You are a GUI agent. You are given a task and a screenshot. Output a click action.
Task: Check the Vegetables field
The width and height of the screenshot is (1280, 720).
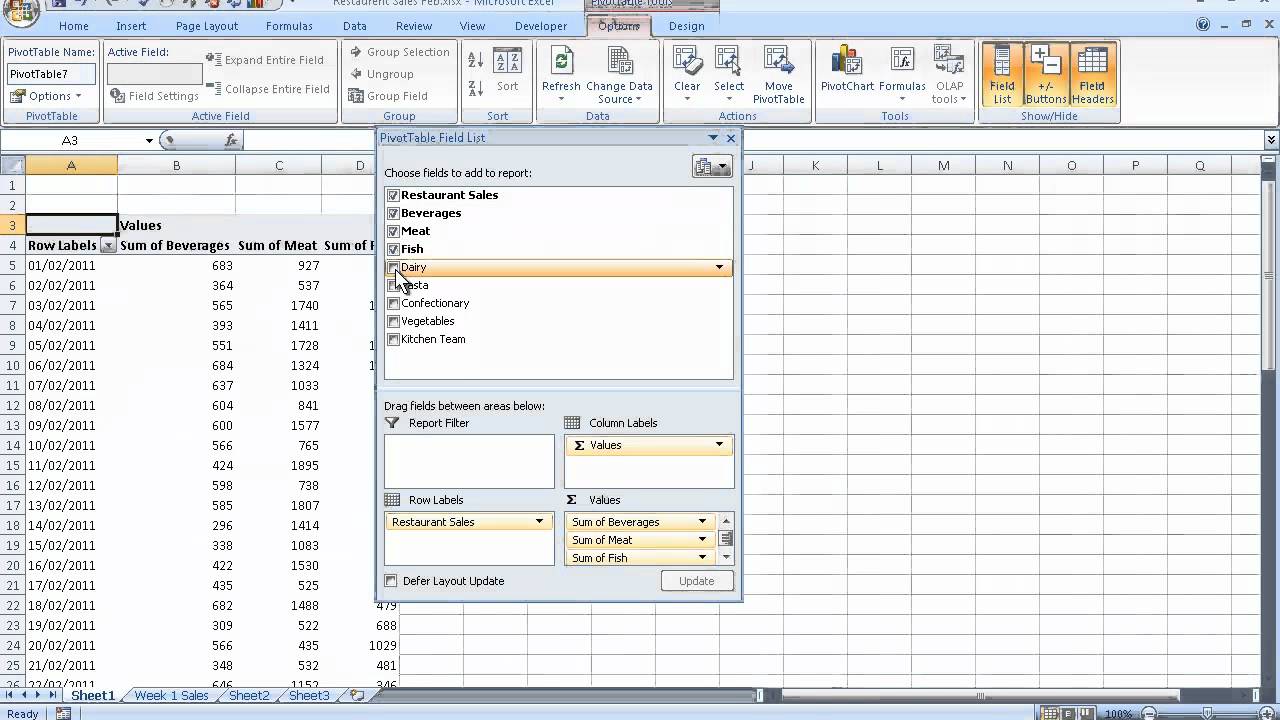[393, 321]
